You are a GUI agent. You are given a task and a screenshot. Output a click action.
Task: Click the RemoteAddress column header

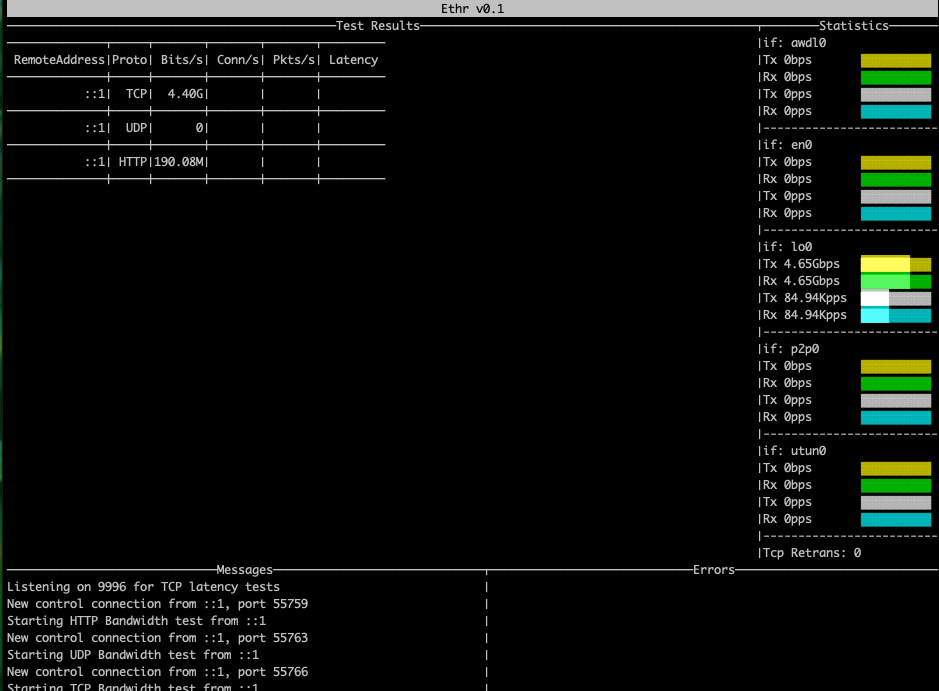(59, 60)
